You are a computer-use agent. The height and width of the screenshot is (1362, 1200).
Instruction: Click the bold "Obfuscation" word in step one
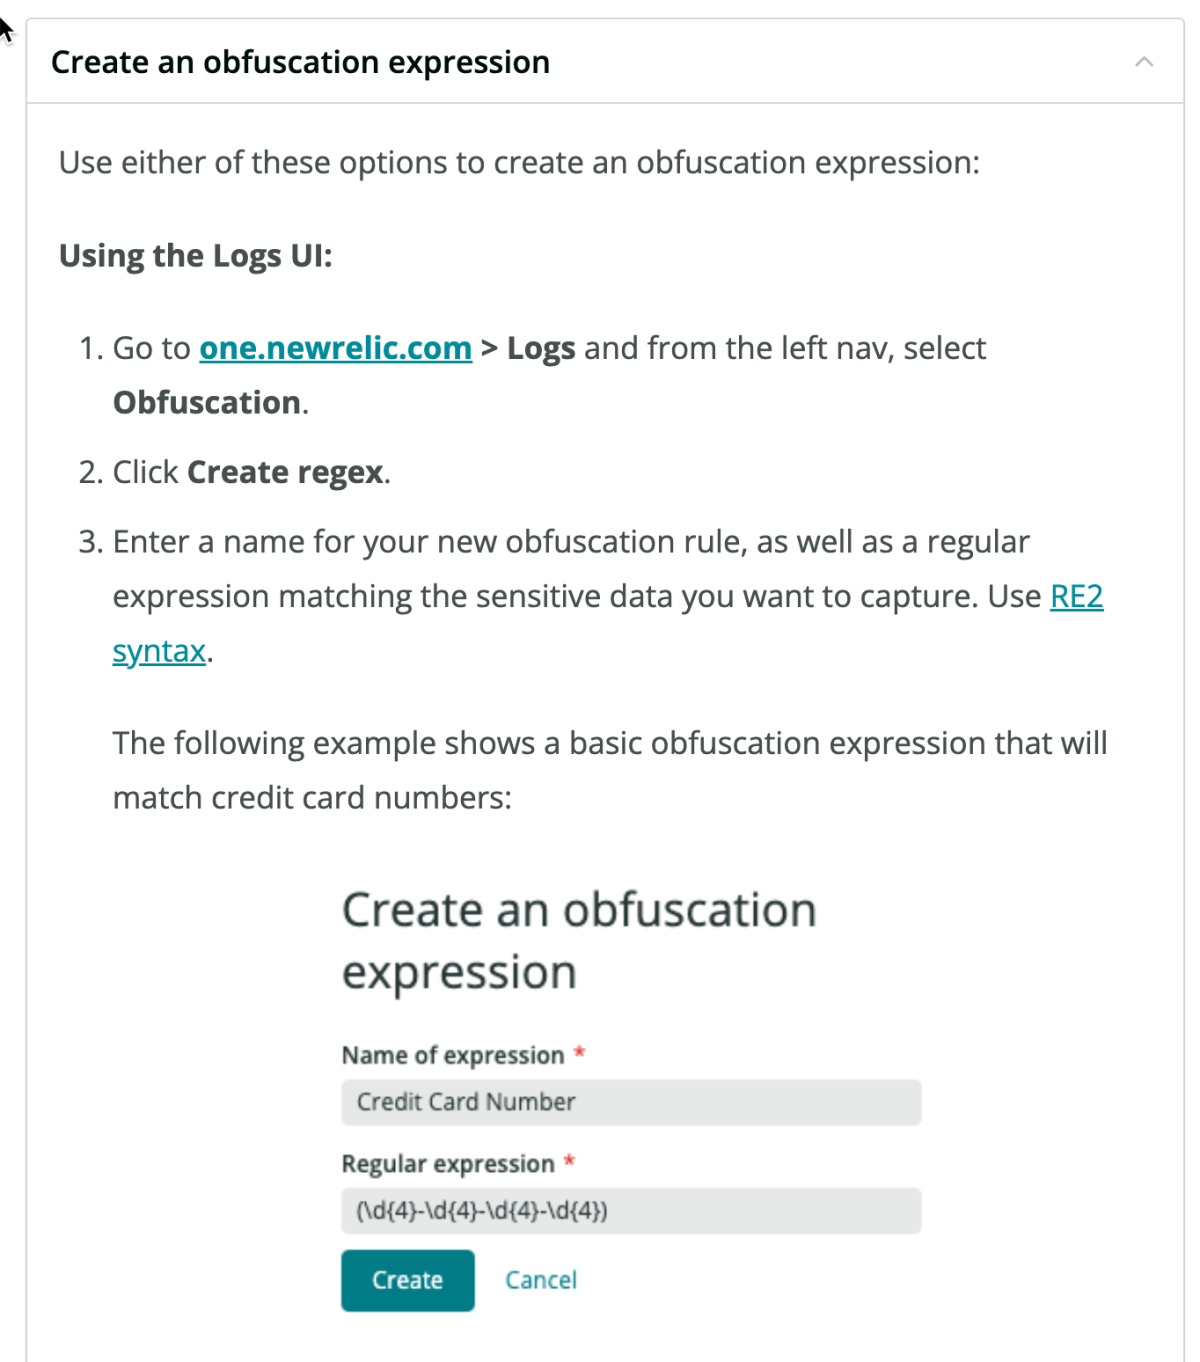pyautogui.click(x=207, y=402)
